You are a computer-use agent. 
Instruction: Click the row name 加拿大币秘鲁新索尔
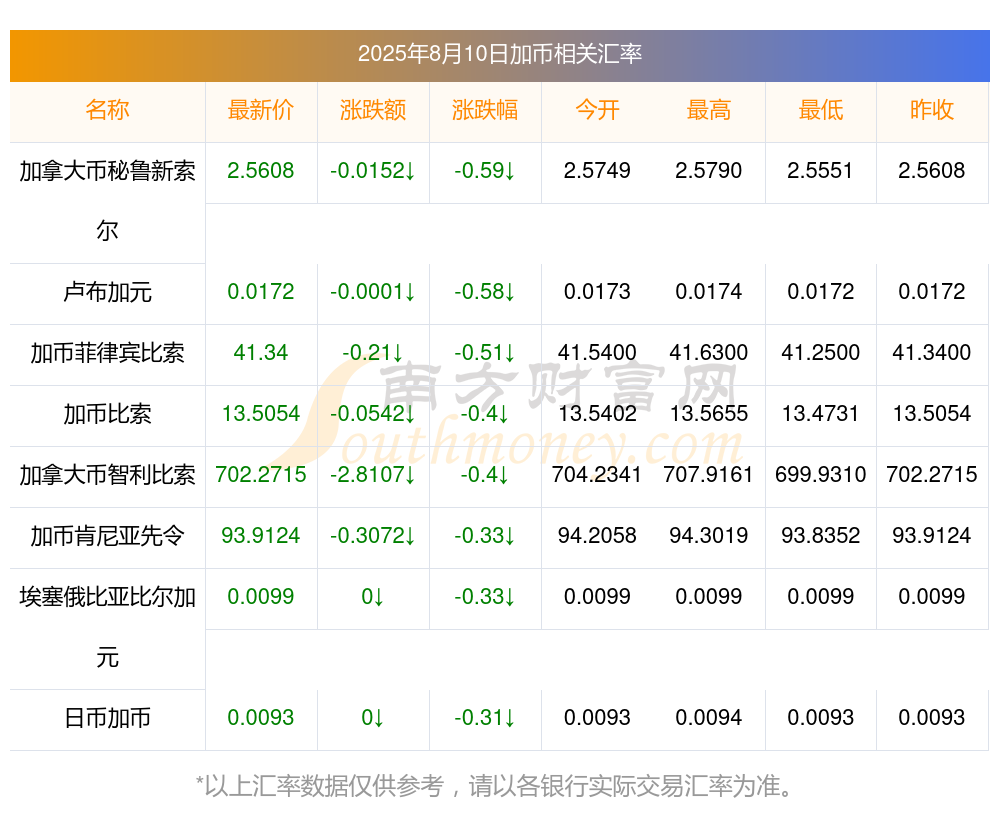pos(107,201)
